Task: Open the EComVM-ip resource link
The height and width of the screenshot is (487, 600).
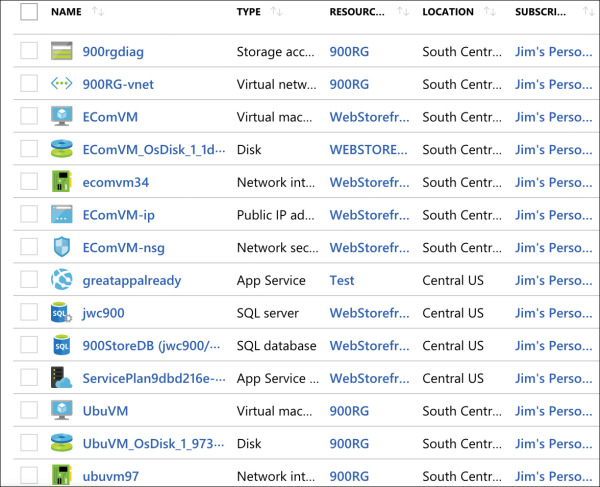Action: point(119,215)
